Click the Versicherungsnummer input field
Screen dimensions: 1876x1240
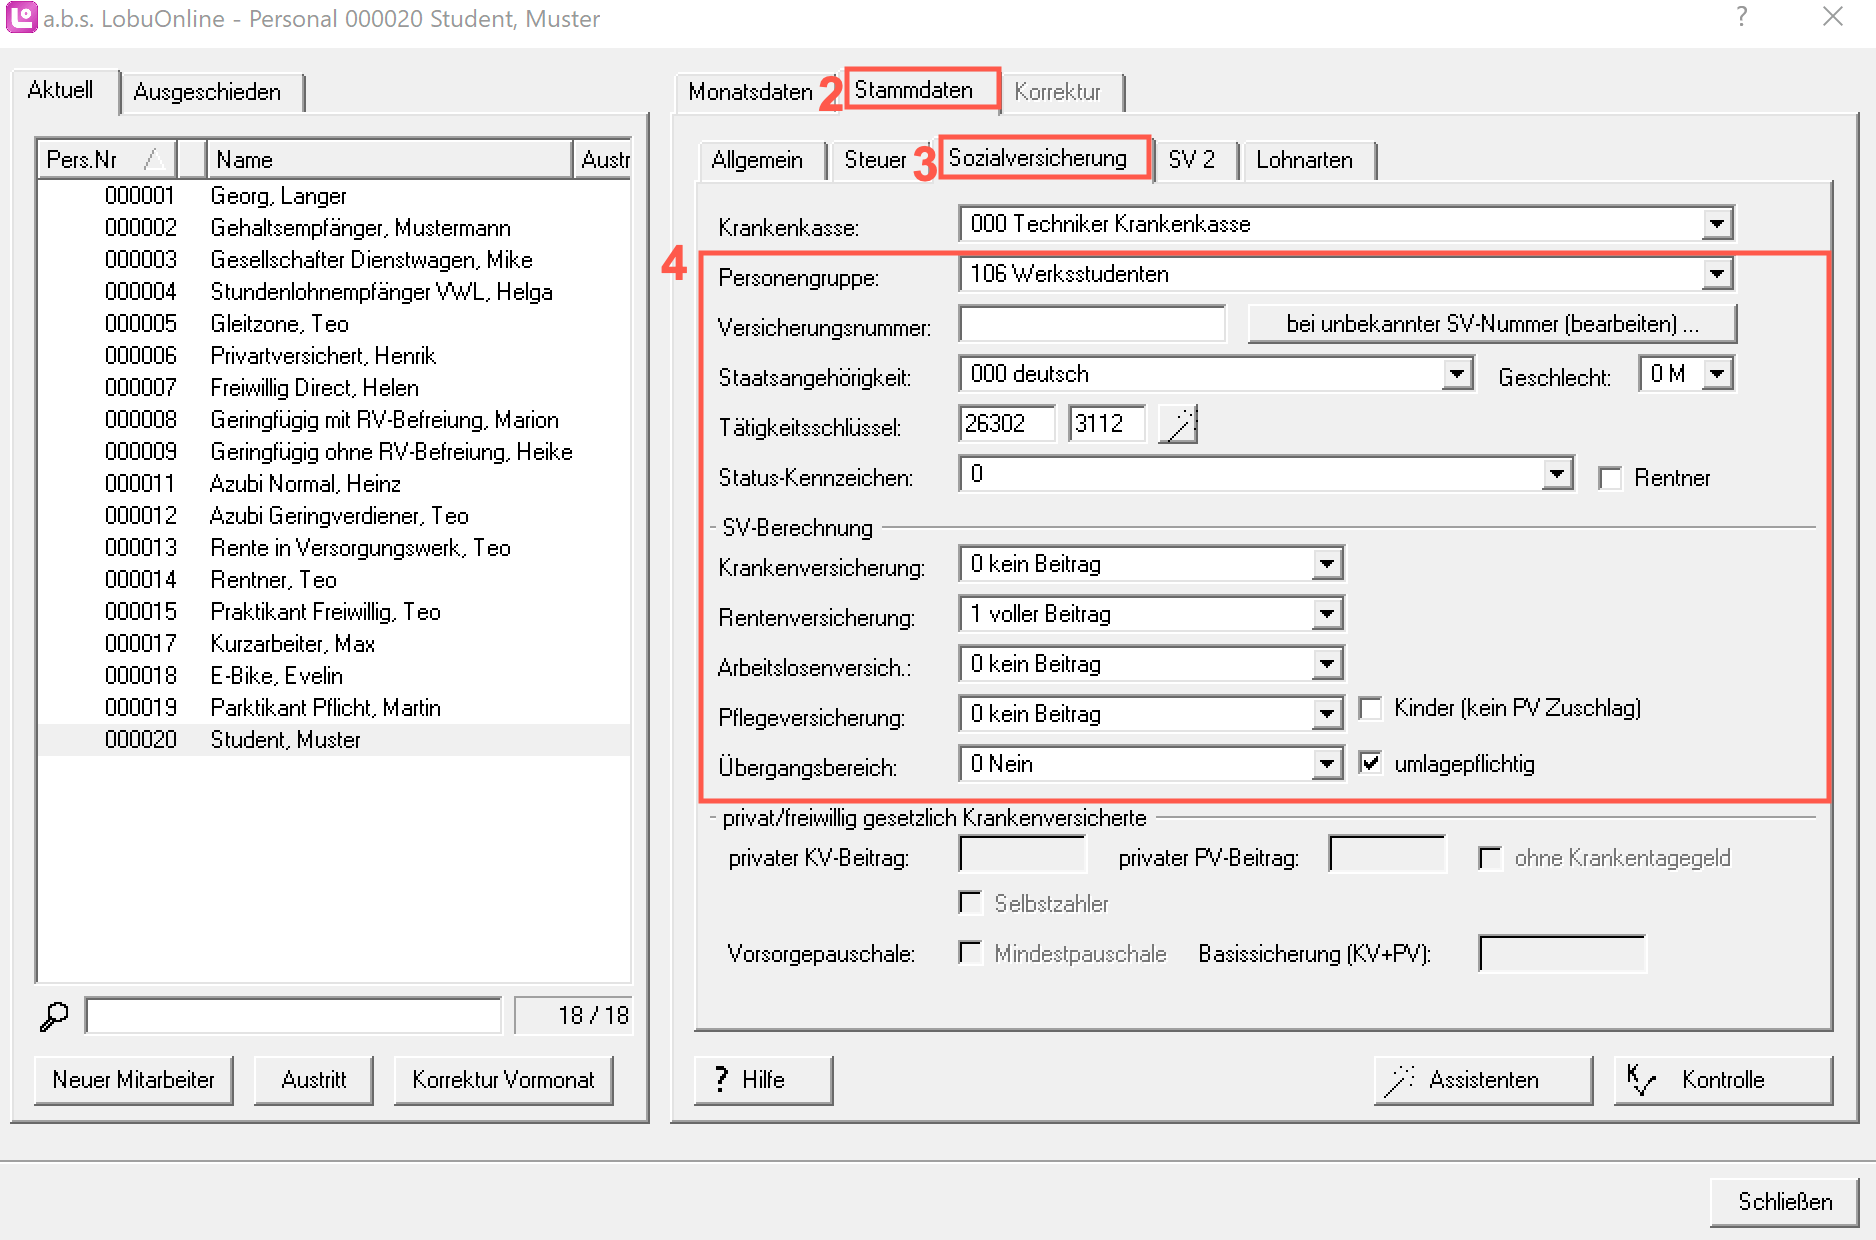(x=1092, y=324)
